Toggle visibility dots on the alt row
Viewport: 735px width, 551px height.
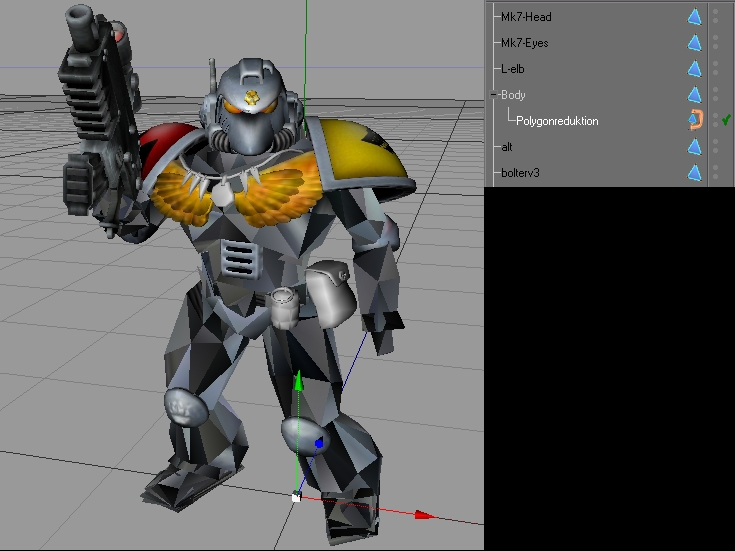coord(715,146)
